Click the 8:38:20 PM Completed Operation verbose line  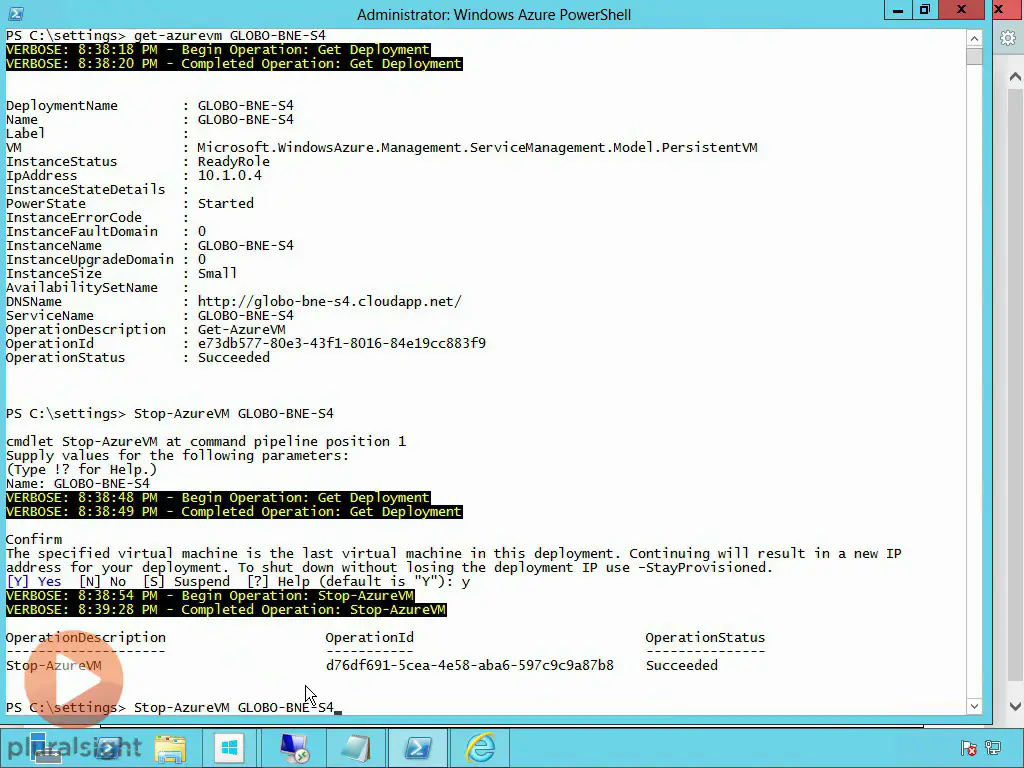pyautogui.click(x=234, y=63)
